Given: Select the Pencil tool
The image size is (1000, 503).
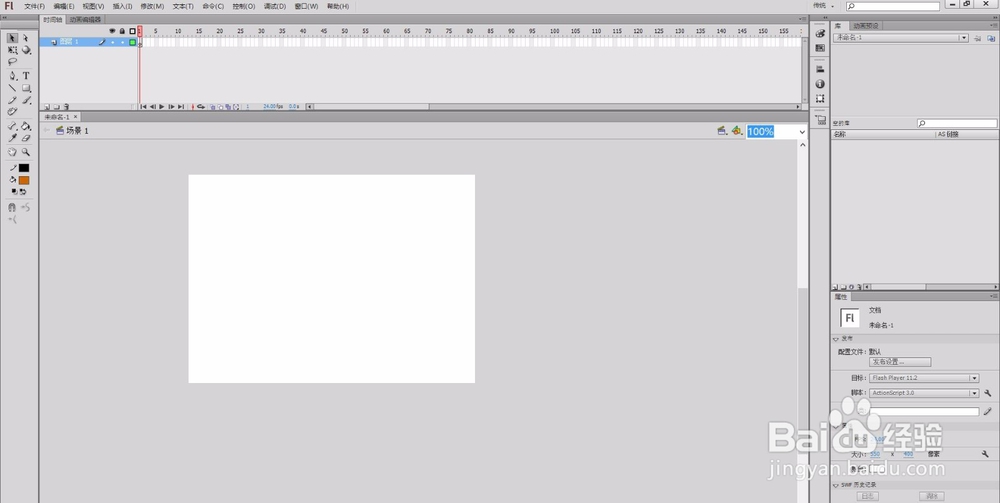Looking at the screenshot, I should click(x=12, y=100).
